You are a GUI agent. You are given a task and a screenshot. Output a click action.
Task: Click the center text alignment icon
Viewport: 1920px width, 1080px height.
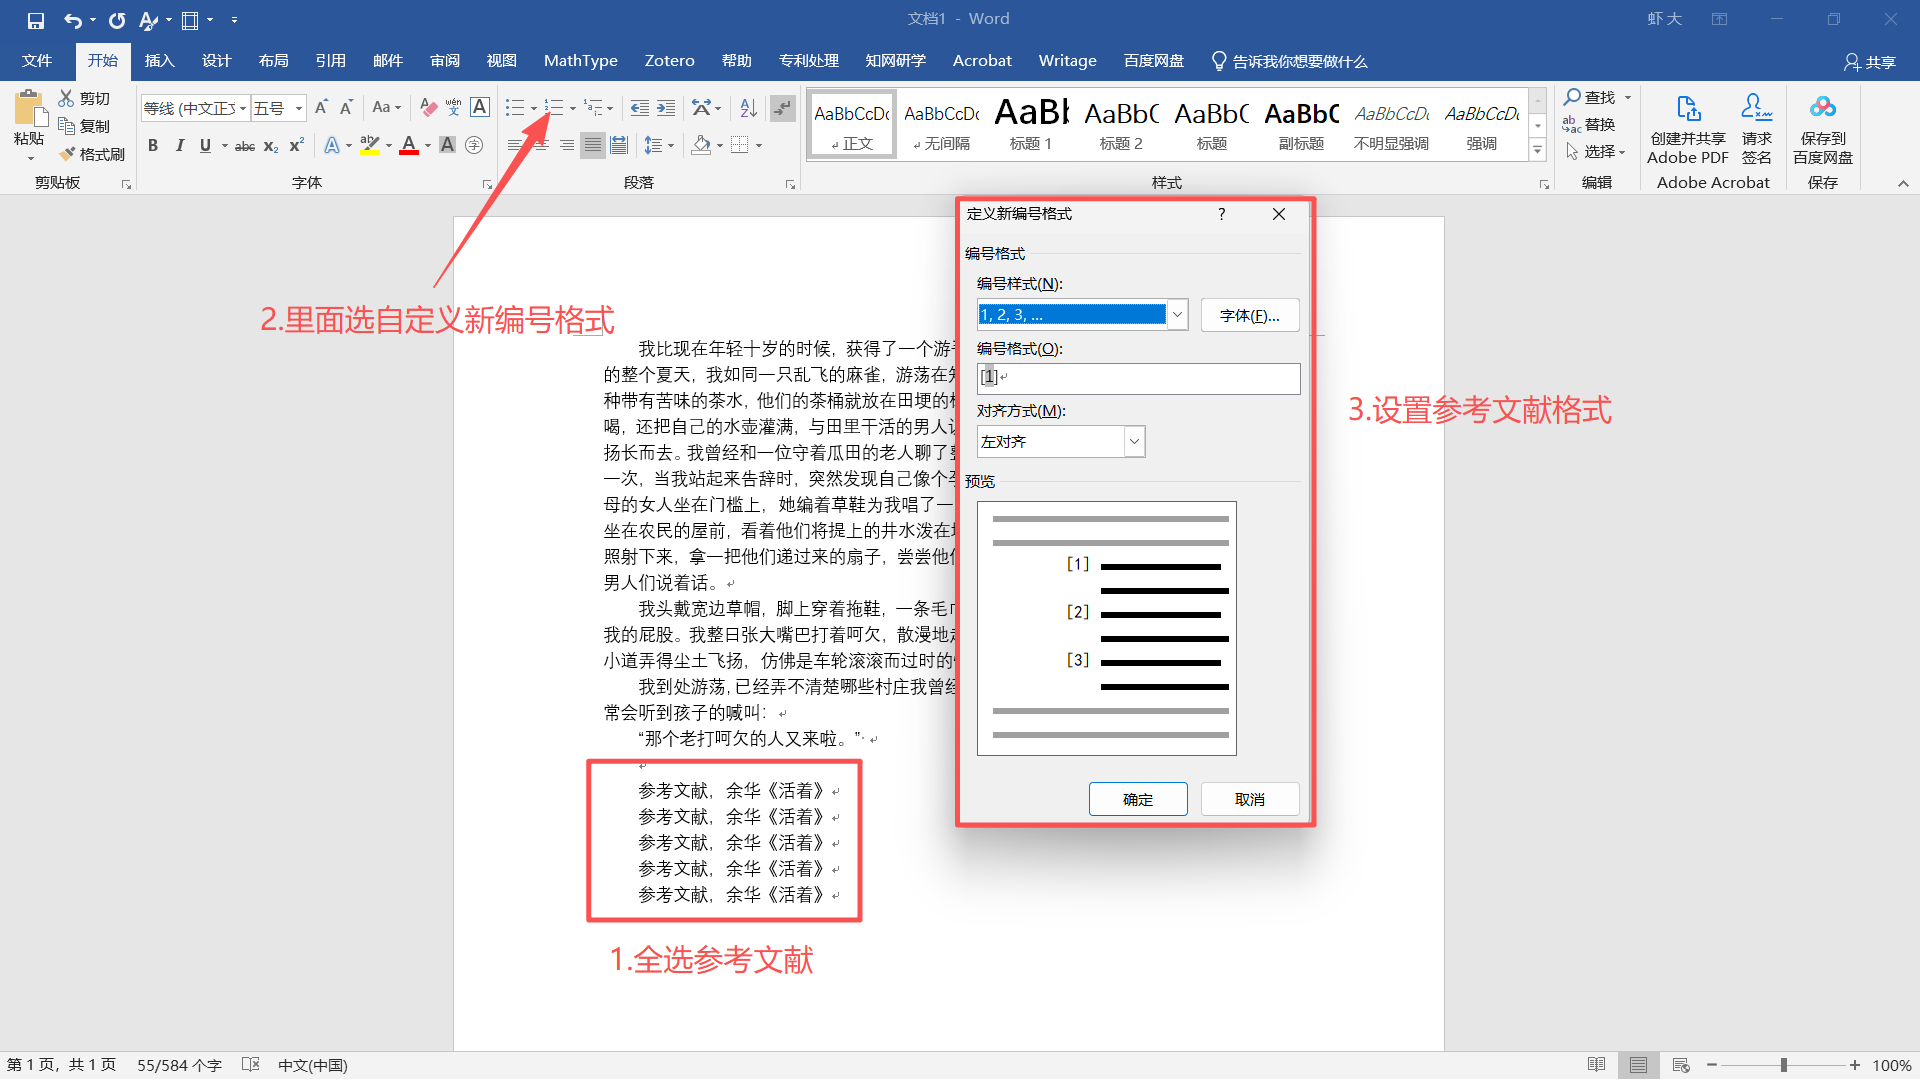(x=541, y=146)
